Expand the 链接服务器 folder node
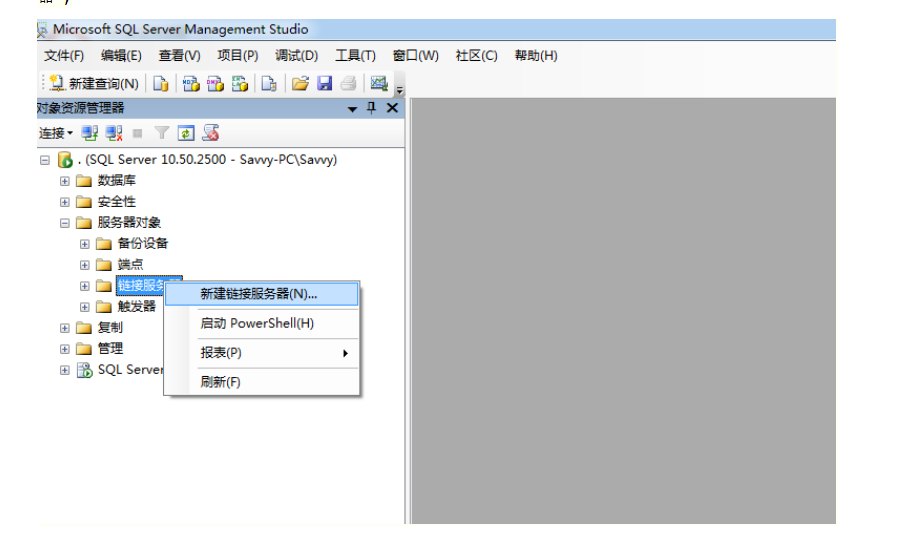Viewport: 909px width, 545px height. pyautogui.click(x=85, y=286)
